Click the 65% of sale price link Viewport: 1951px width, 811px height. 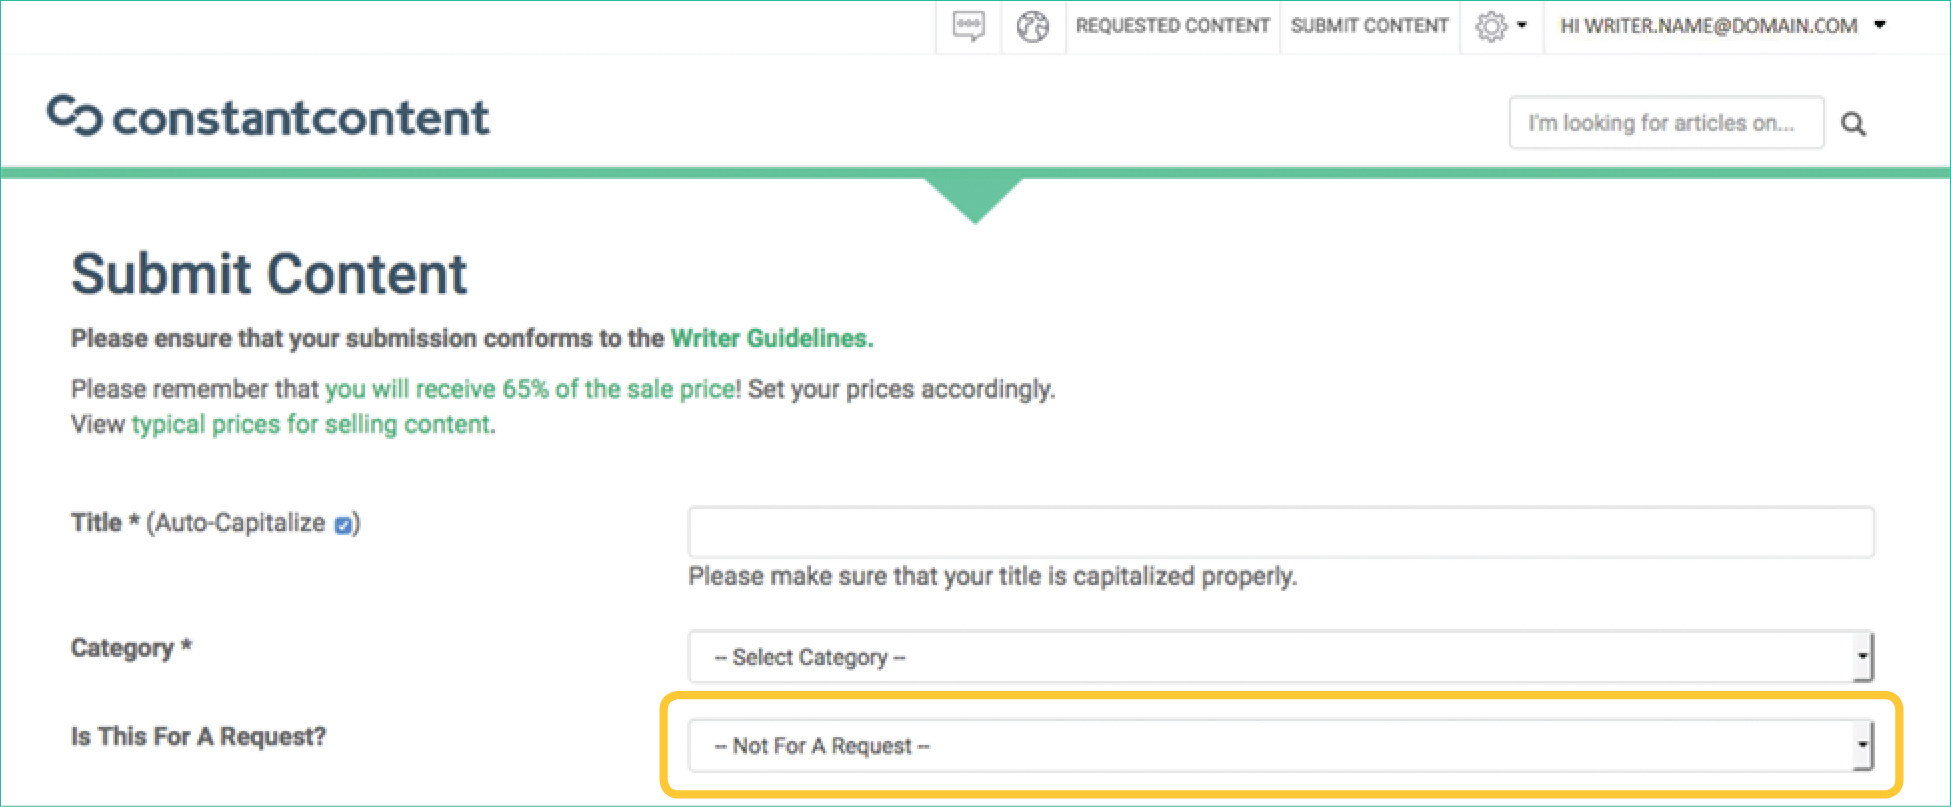[532, 389]
